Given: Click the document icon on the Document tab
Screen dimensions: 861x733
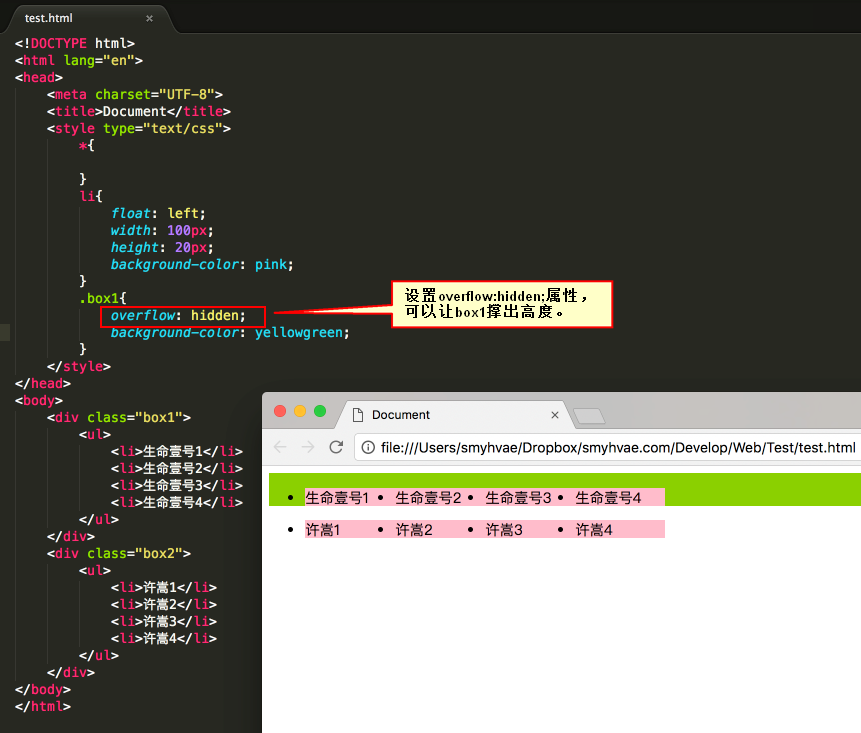Looking at the screenshot, I should click(x=357, y=415).
